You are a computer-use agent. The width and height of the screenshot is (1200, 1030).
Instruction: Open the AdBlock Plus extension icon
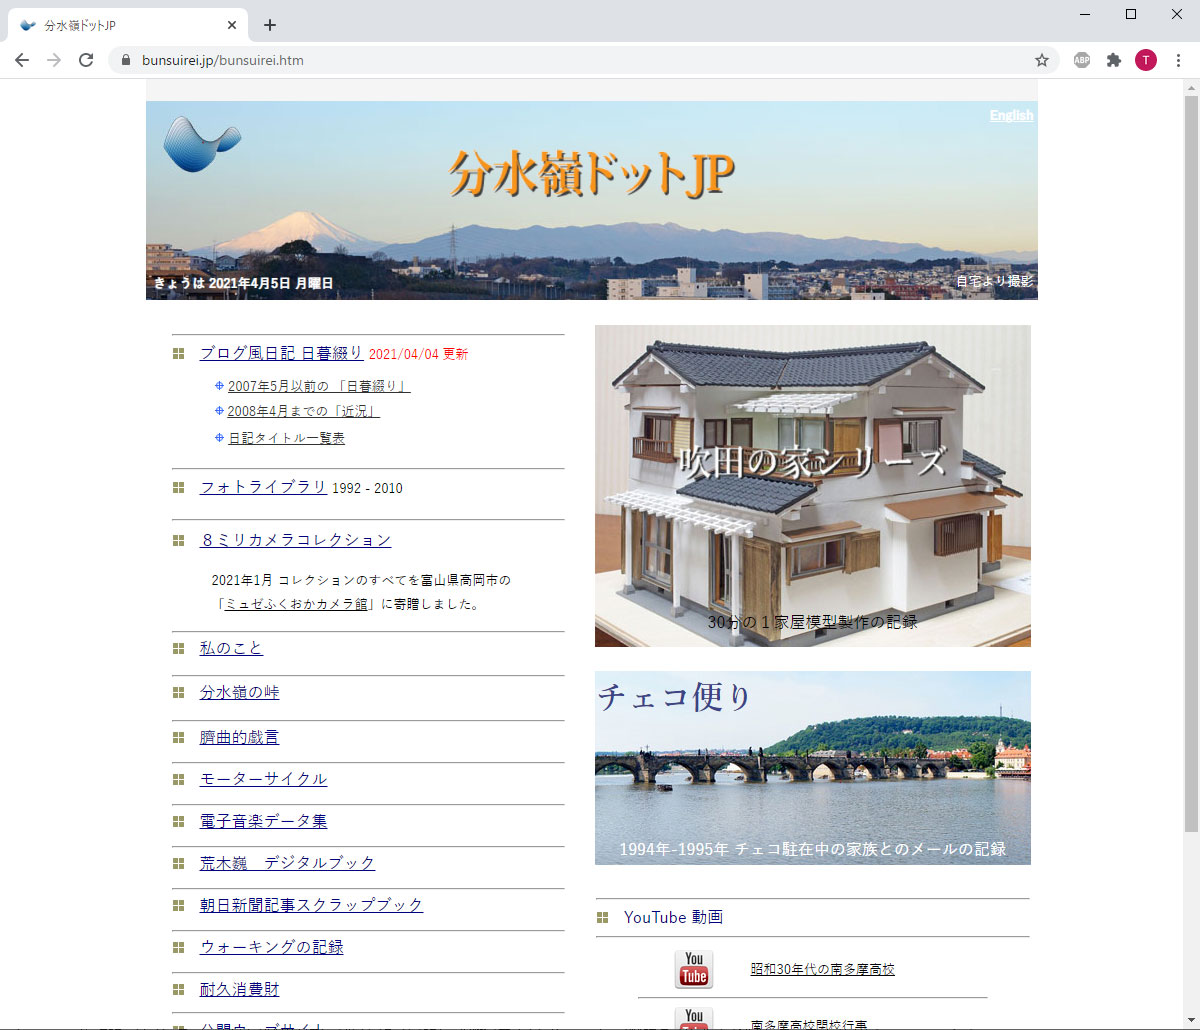click(1082, 60)
